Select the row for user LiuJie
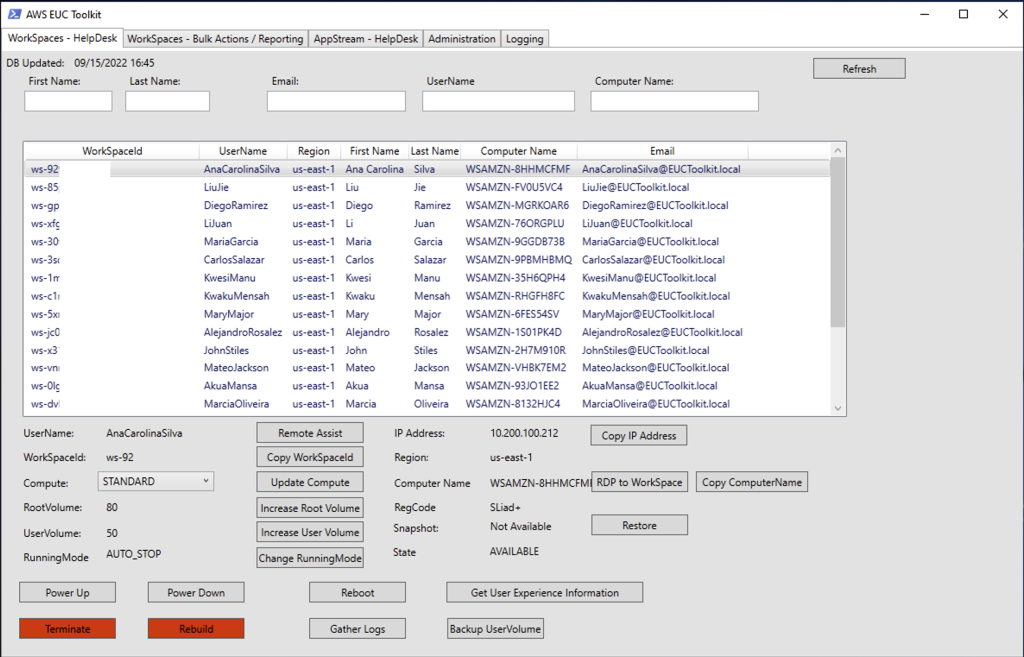1024x657 pixels. pyautogui.click(x=400, y=187)
